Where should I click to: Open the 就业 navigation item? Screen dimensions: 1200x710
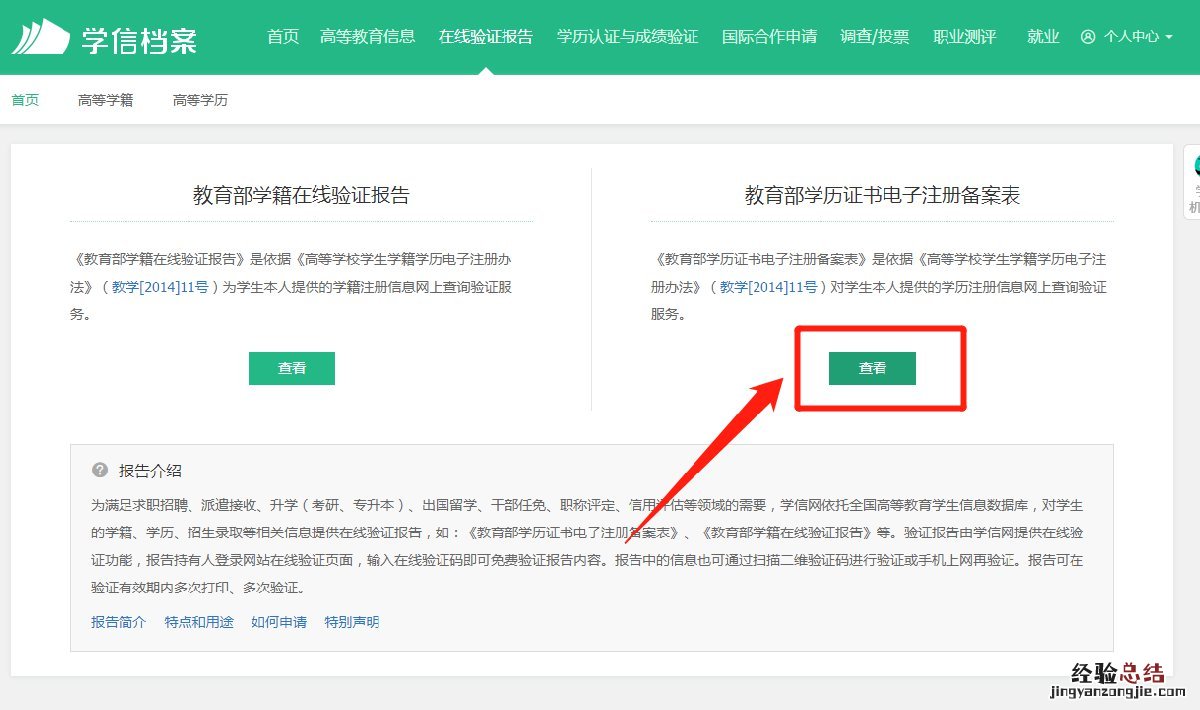[x=1043, y=37]
